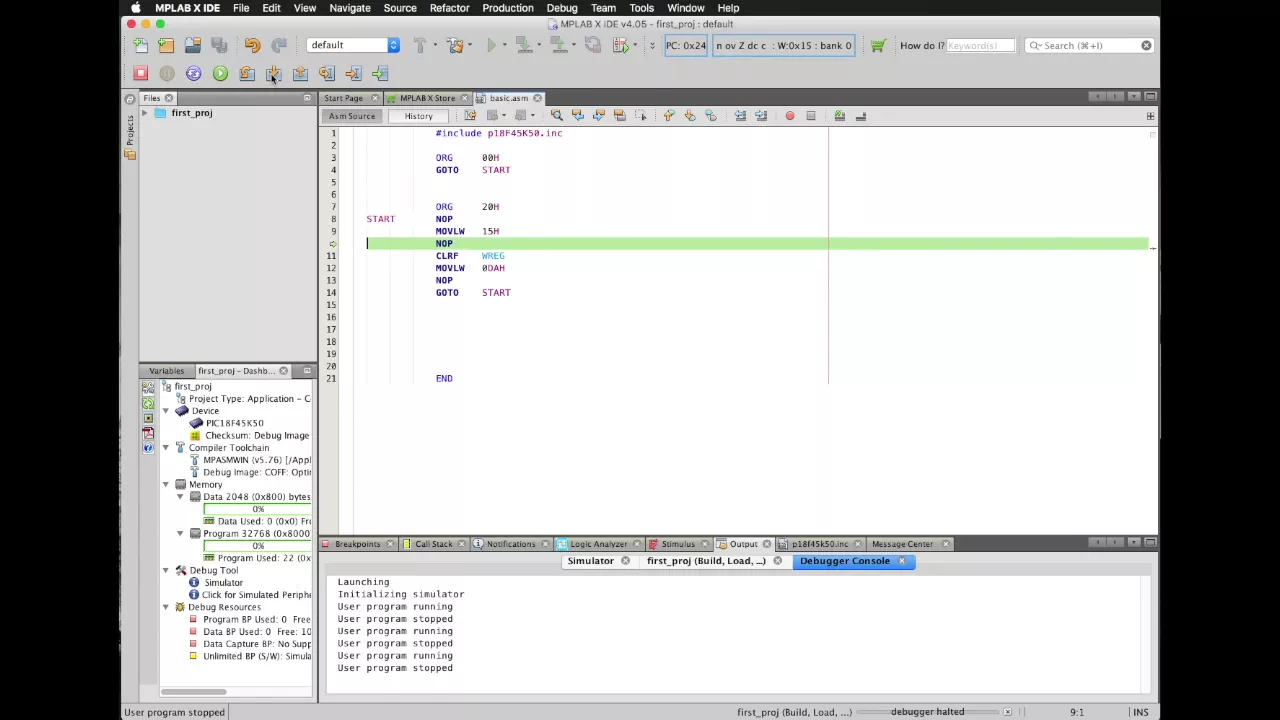The image size is (1280, 720).
Task: Open the Build Project dropdown arrow
Action: click(434, 45)
